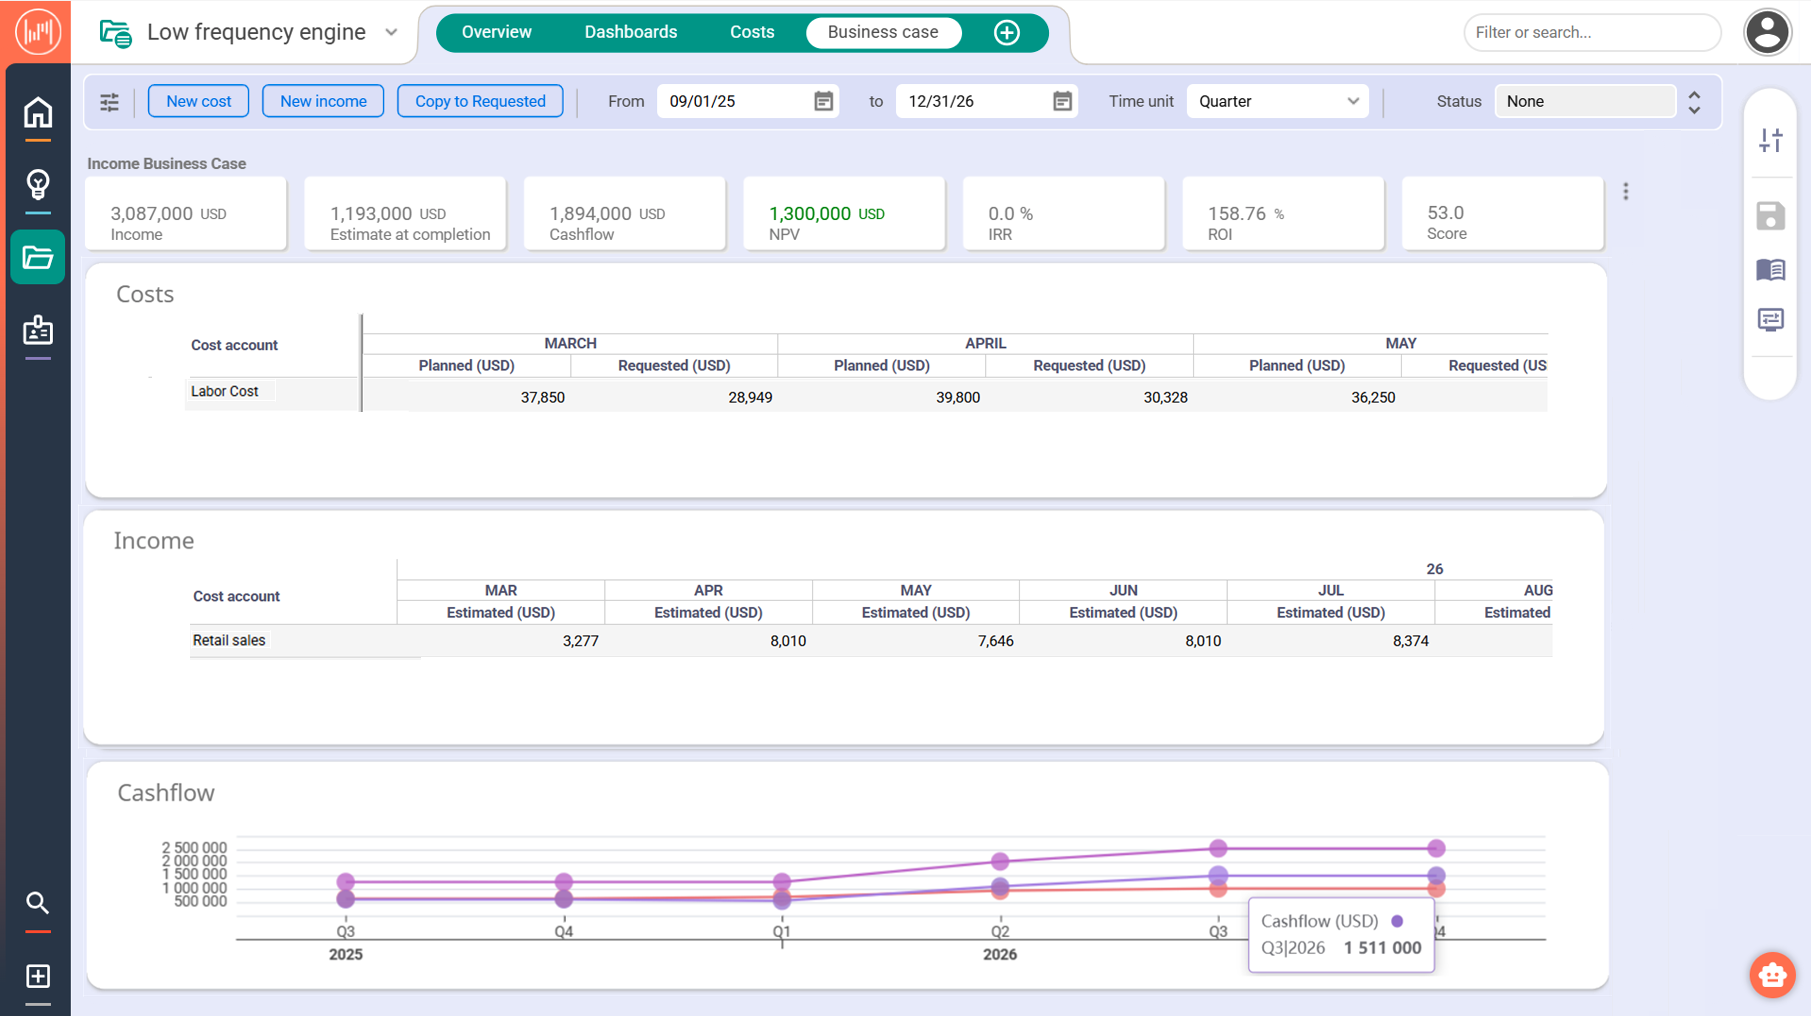Open the projects folder sidebar icon

(x=37, y=257)
